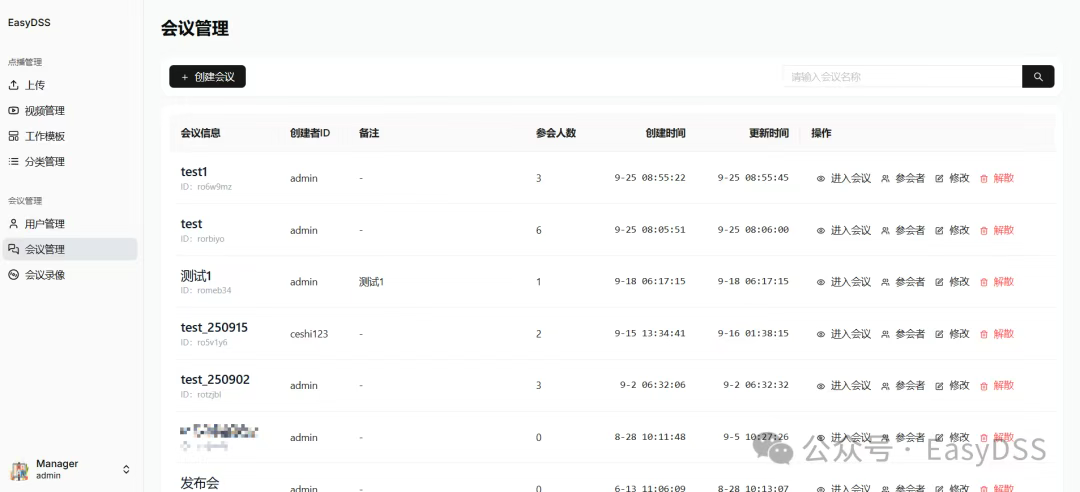The width and height of the screenshot is (1080, 492).
Task: Click the 创建者ID column header
Action: pos(310,134)
